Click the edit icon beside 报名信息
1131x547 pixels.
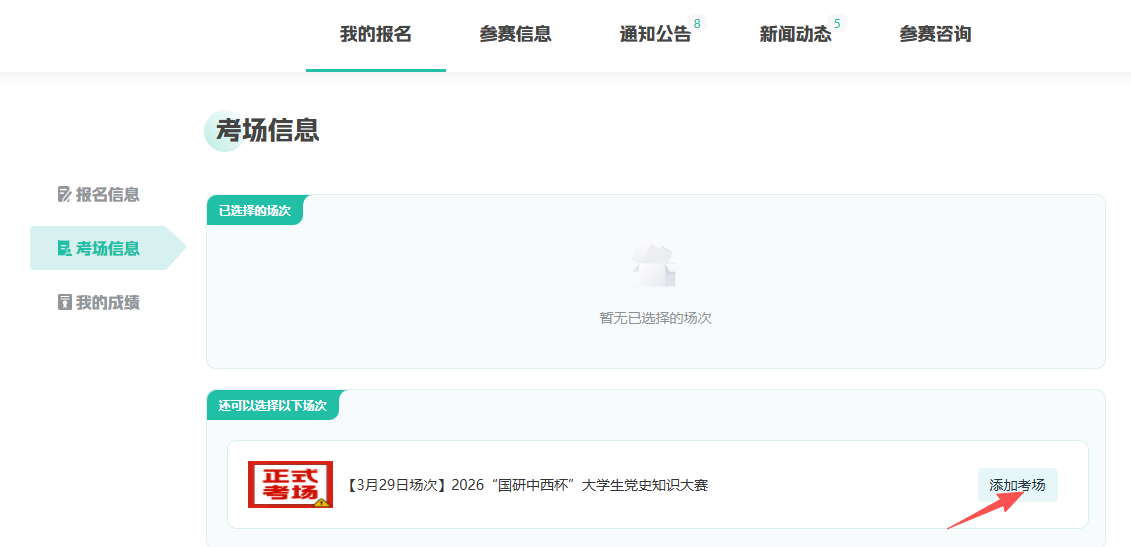point(65,194)
